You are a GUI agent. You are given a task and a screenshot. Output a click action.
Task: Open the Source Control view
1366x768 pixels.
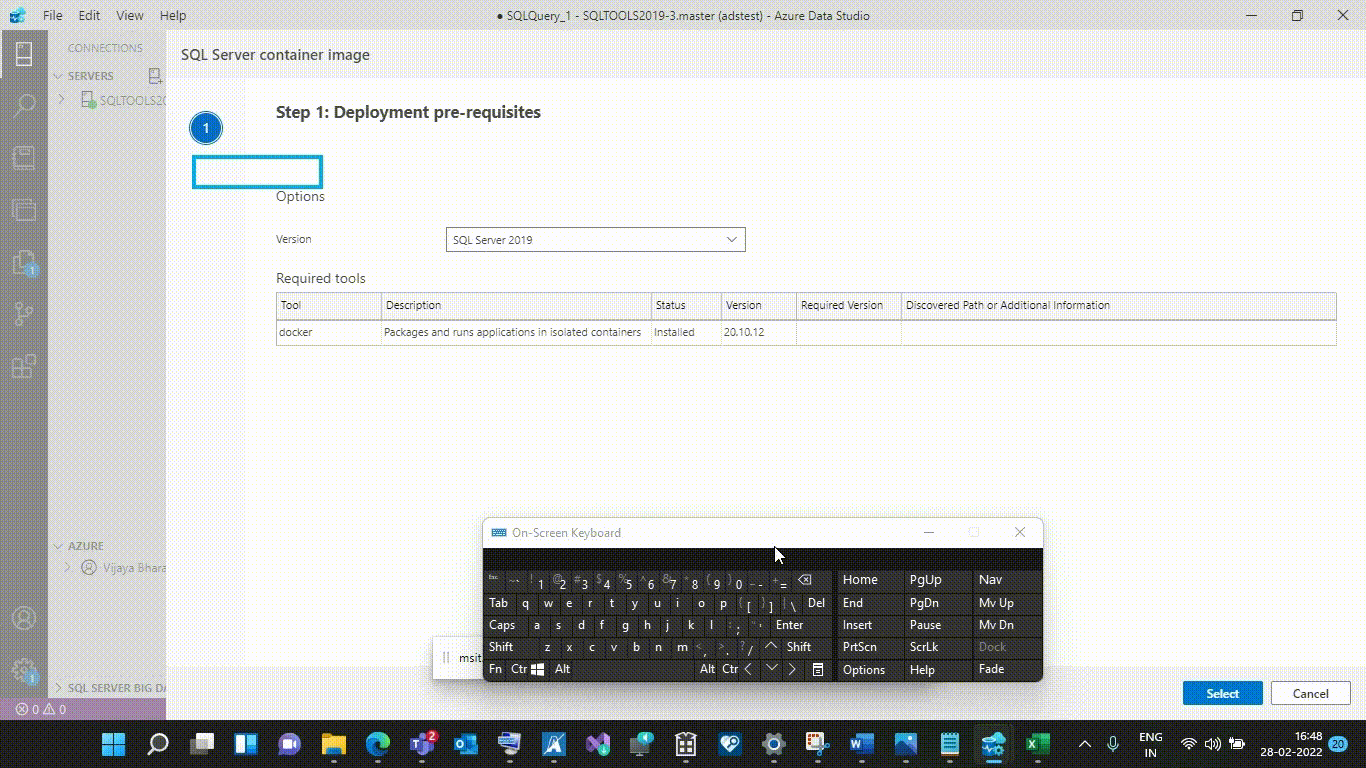pyautogui.click(x=24, y=313)
